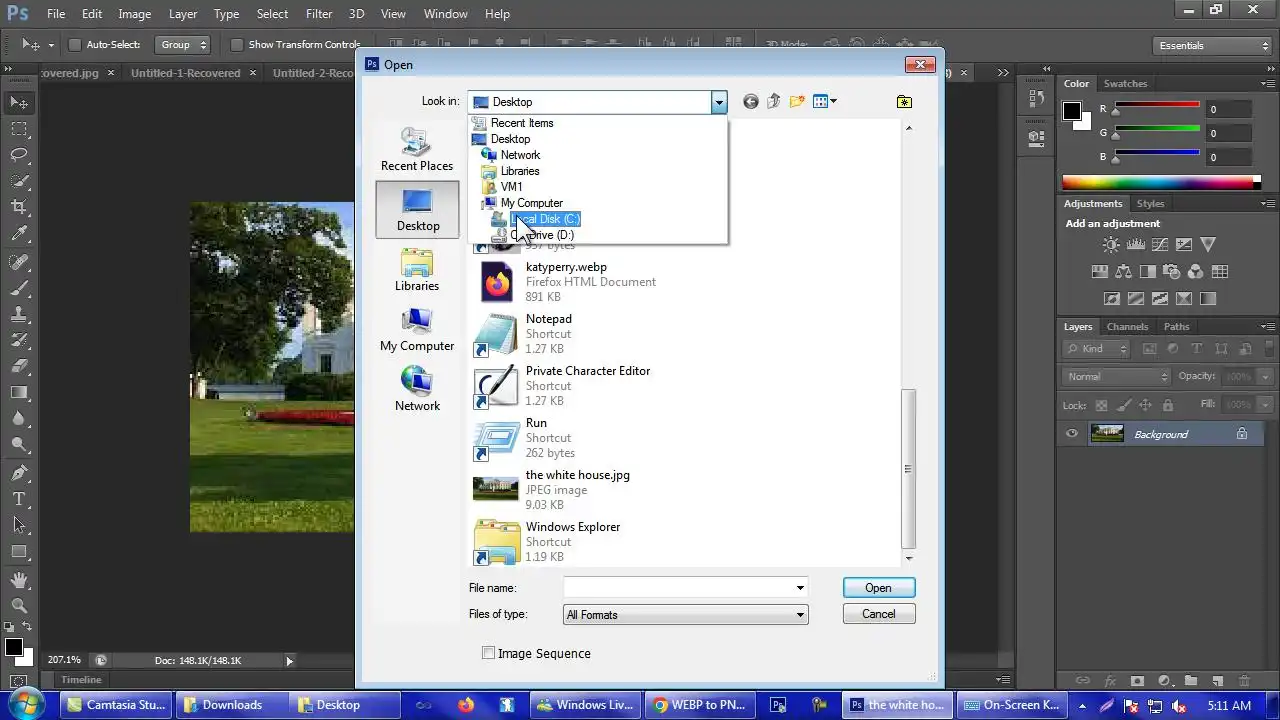
Task: Select the Gradient tool
Action: (x=19, y=392)
